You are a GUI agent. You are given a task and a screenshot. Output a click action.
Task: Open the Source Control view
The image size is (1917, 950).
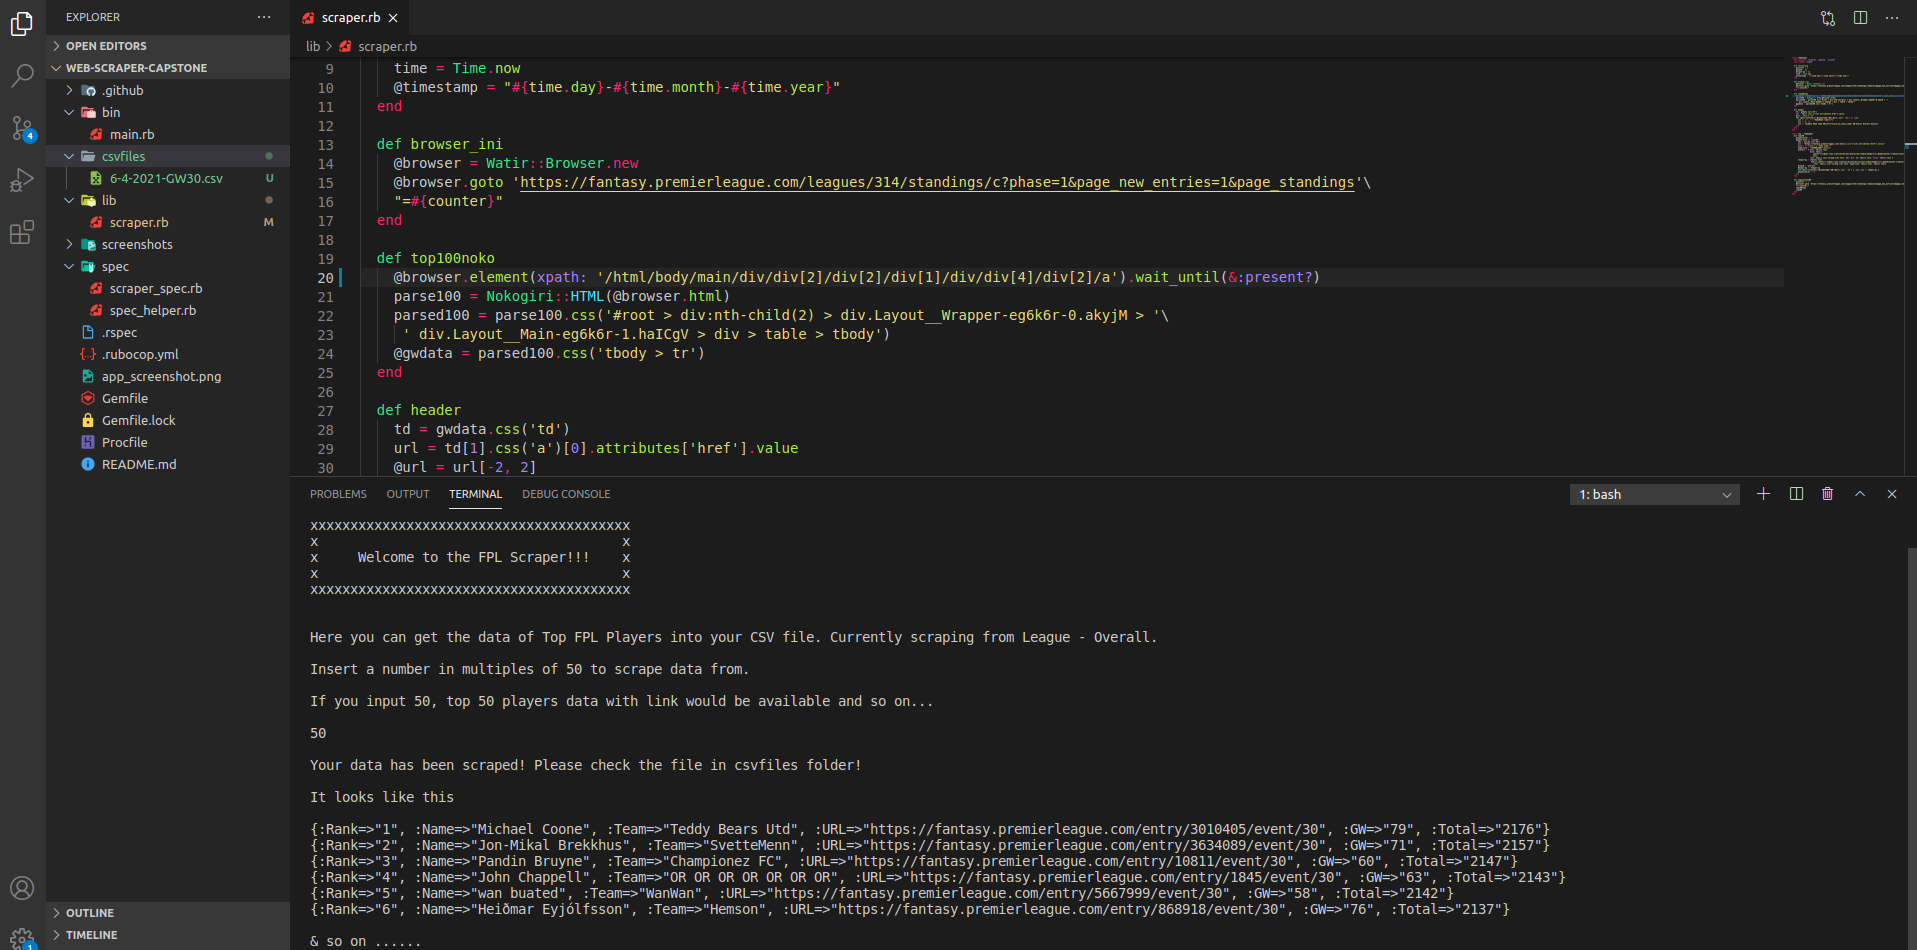point(22,128)
